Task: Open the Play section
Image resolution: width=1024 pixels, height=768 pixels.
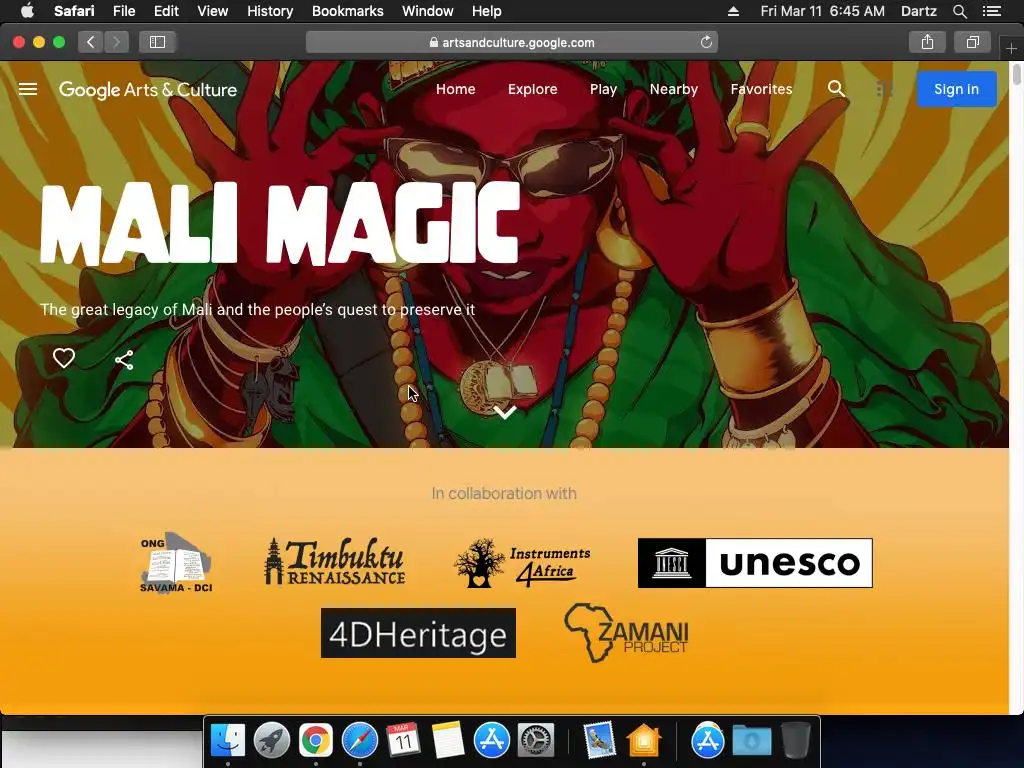Action: [x=603, y=89]
